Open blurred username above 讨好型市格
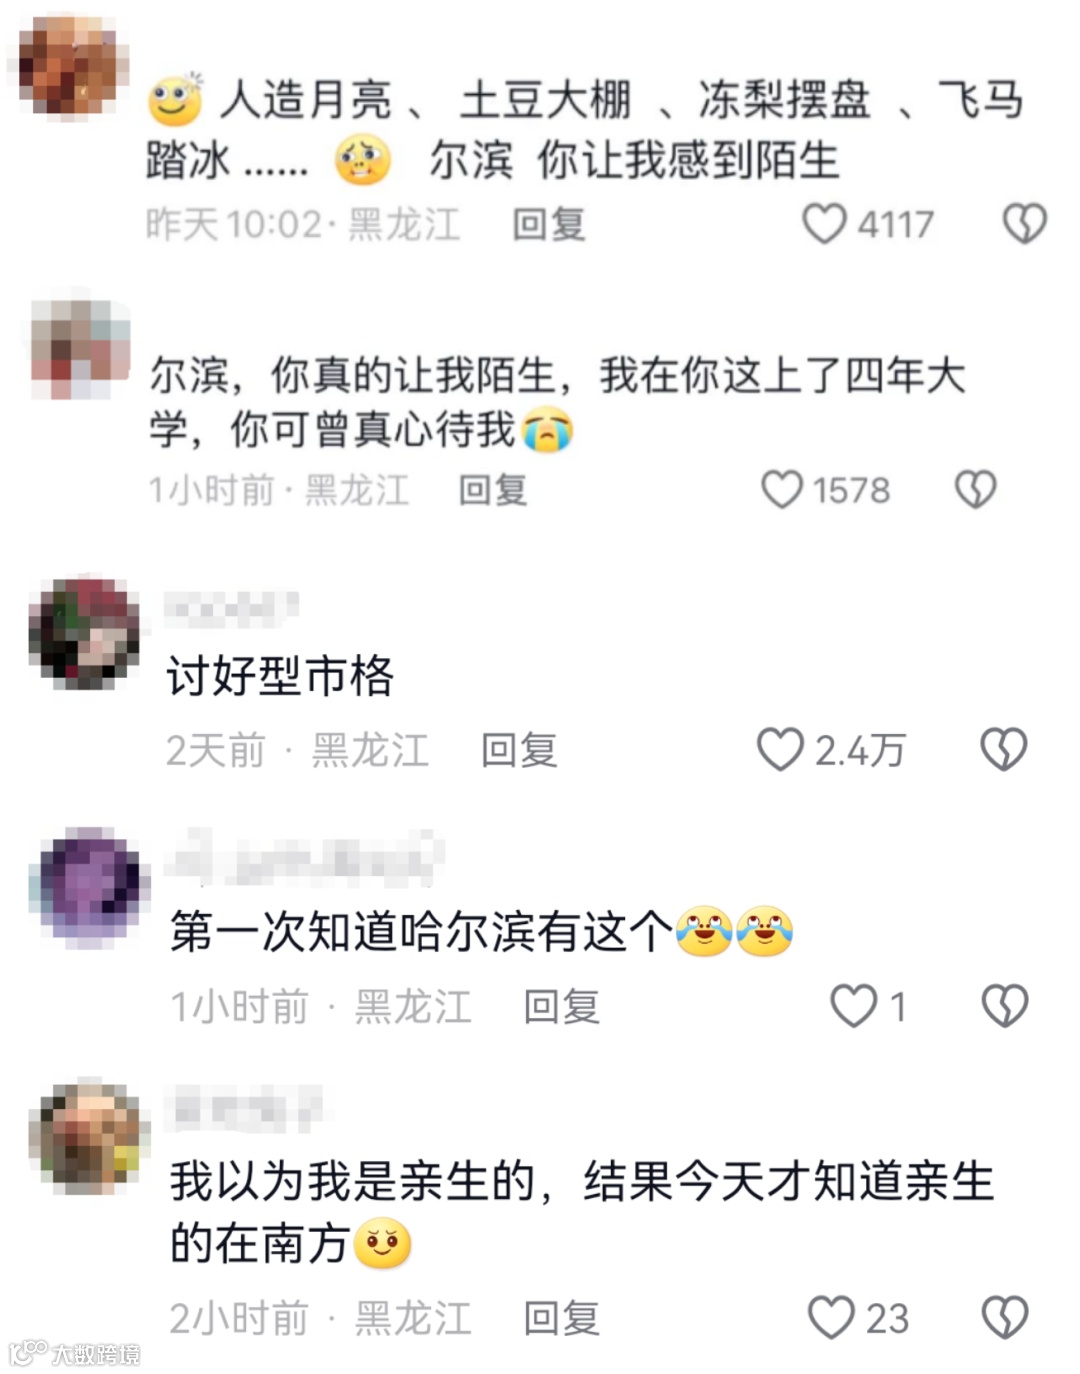This screenshot has width=1080, height=1374. tap(232, 608)
